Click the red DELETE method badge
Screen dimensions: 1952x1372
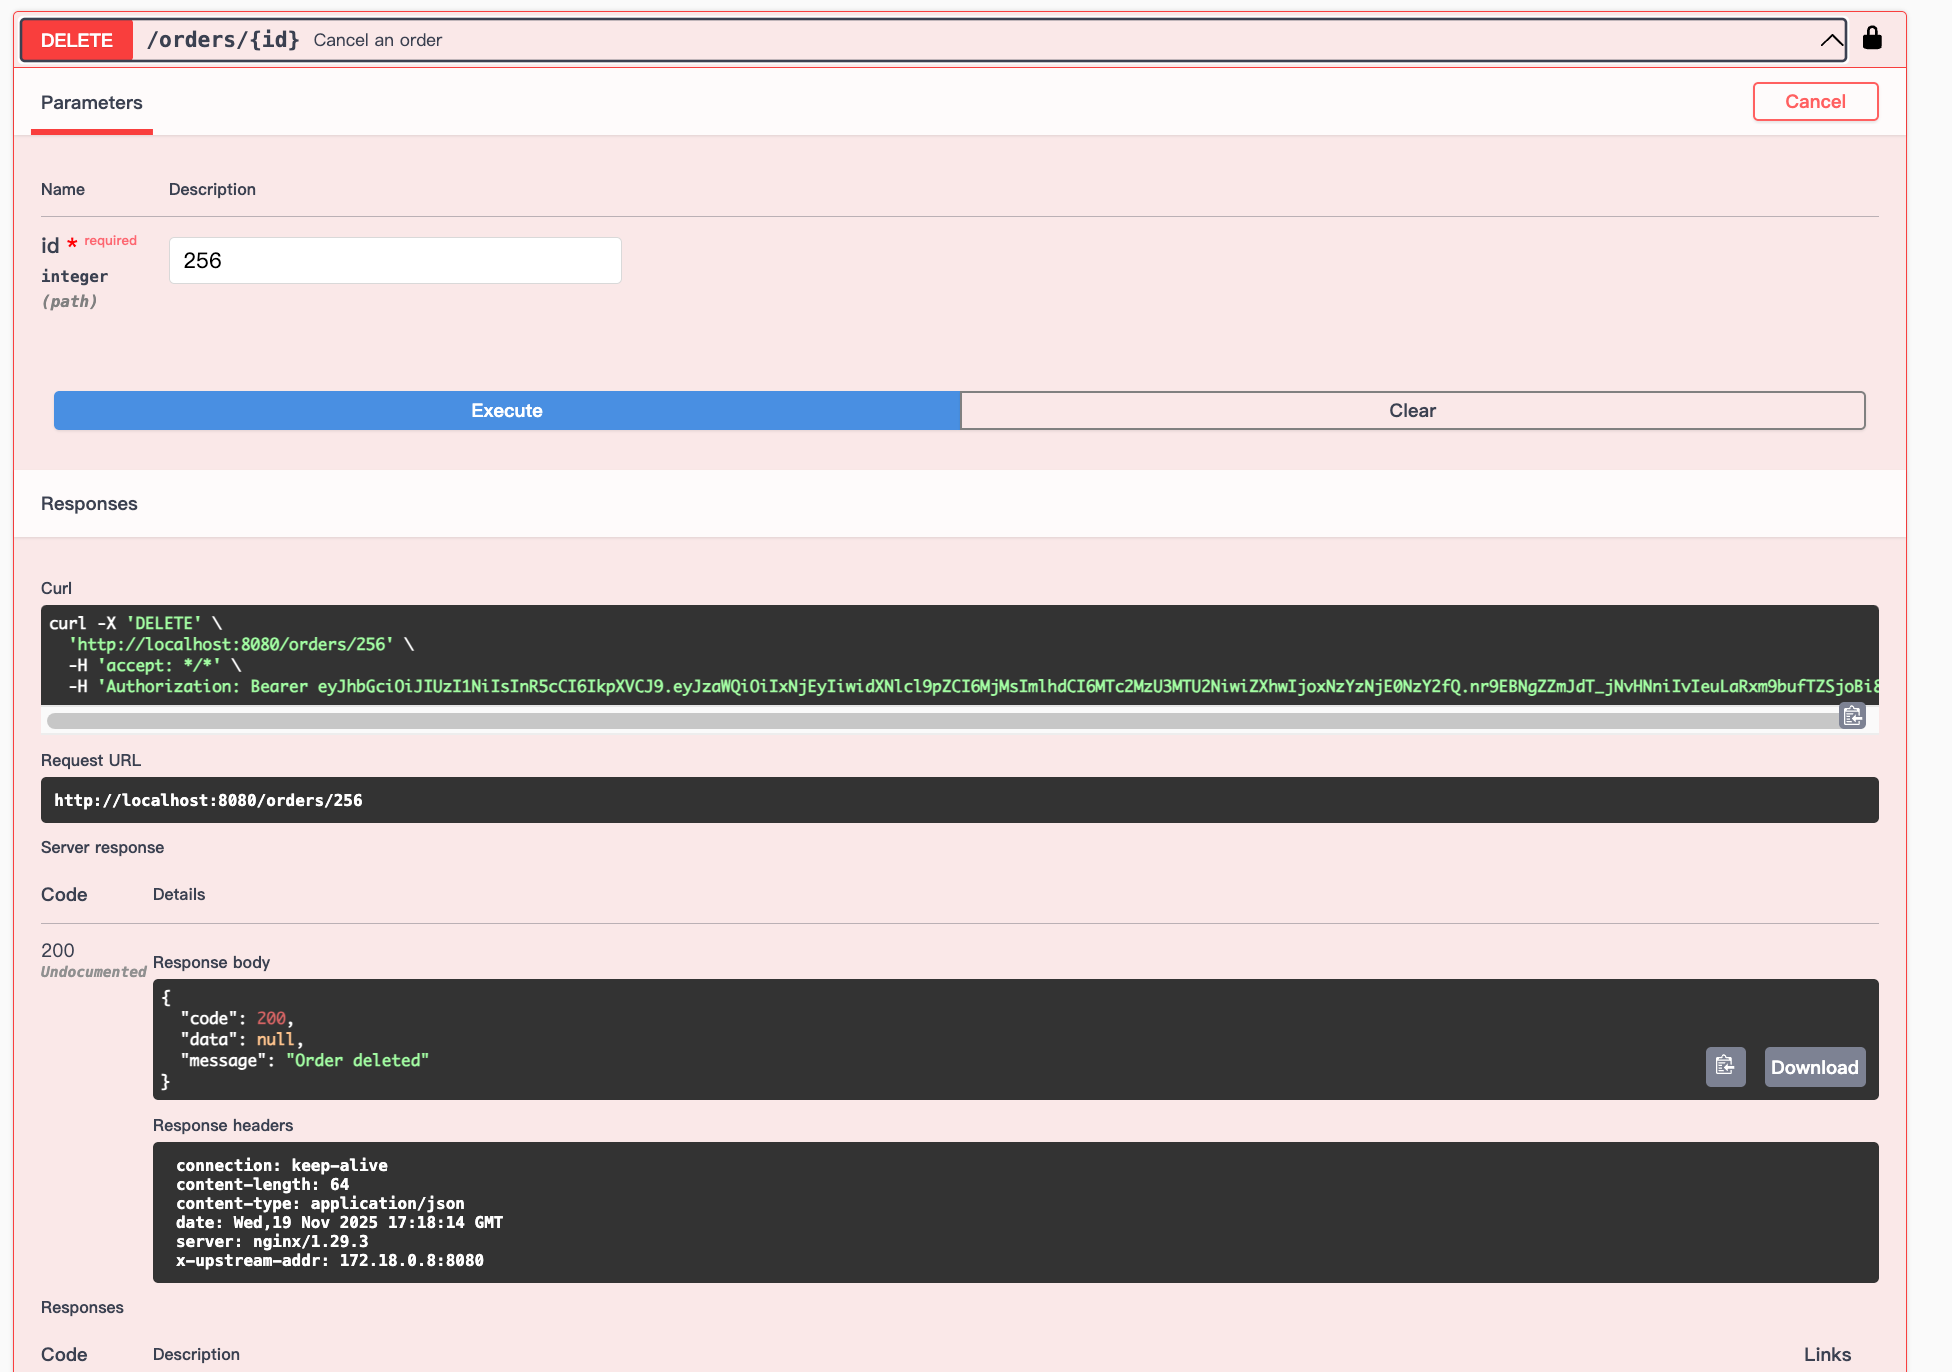click(77, 40)
